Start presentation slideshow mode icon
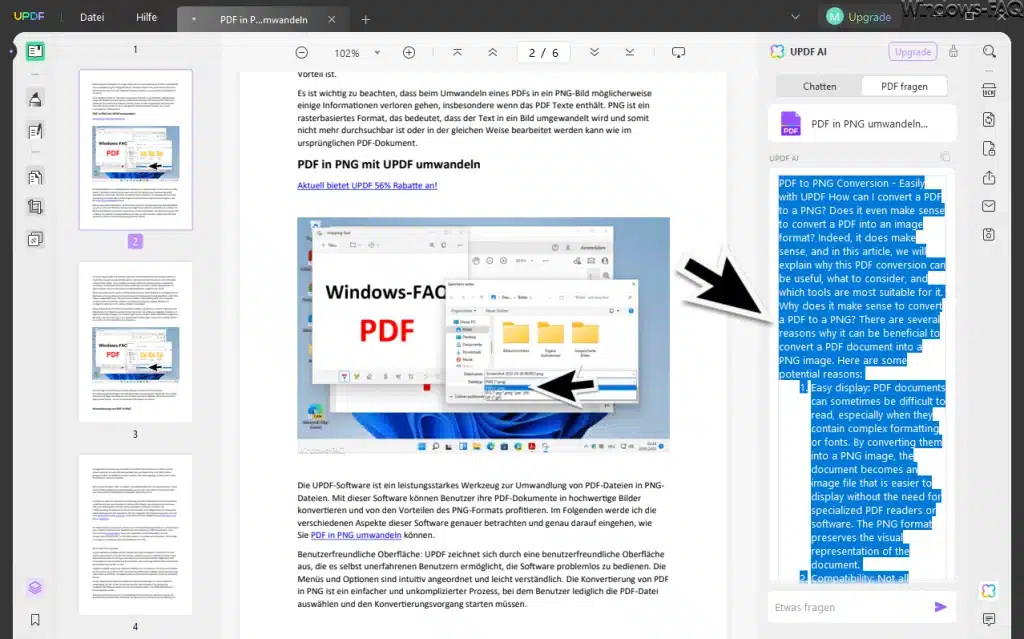The width and height of the screenshot is (1024, 639). (679, 52)
